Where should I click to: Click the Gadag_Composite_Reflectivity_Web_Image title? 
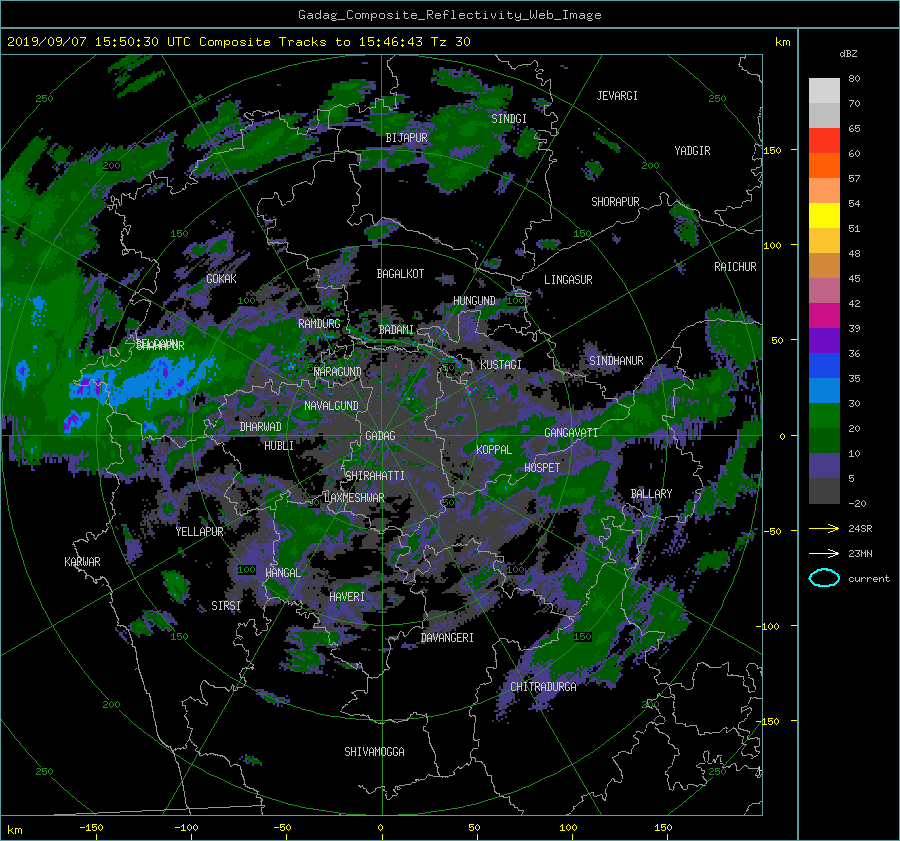click(x=449, y=15)
